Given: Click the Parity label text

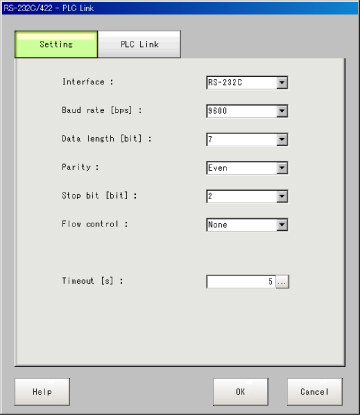Looking at the screenshot, I should click(80, 167).
